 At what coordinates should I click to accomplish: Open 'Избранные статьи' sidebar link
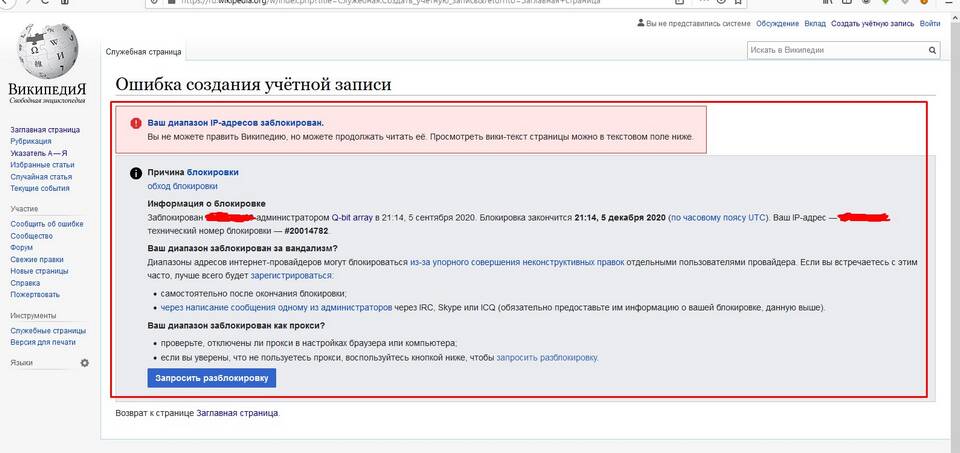(x=42, y=165)
